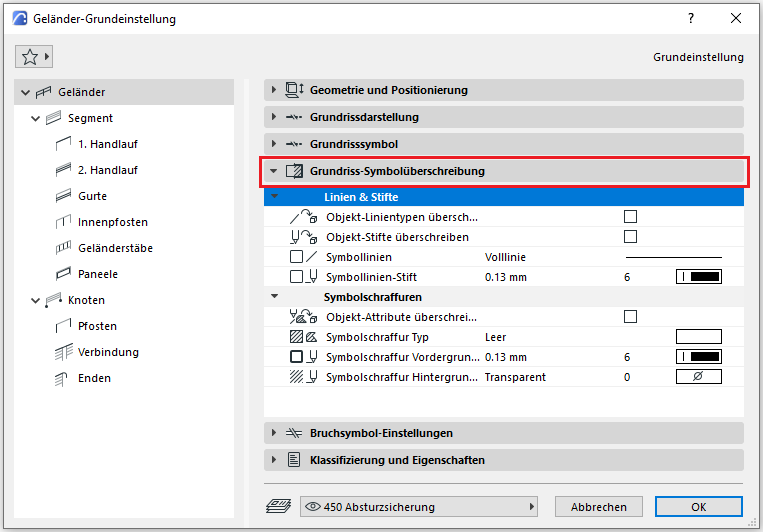Viewport: 763px width, 532px height.
Task: Click the help question mark icon
Action: pyautogui.click(x=690, y=18)
